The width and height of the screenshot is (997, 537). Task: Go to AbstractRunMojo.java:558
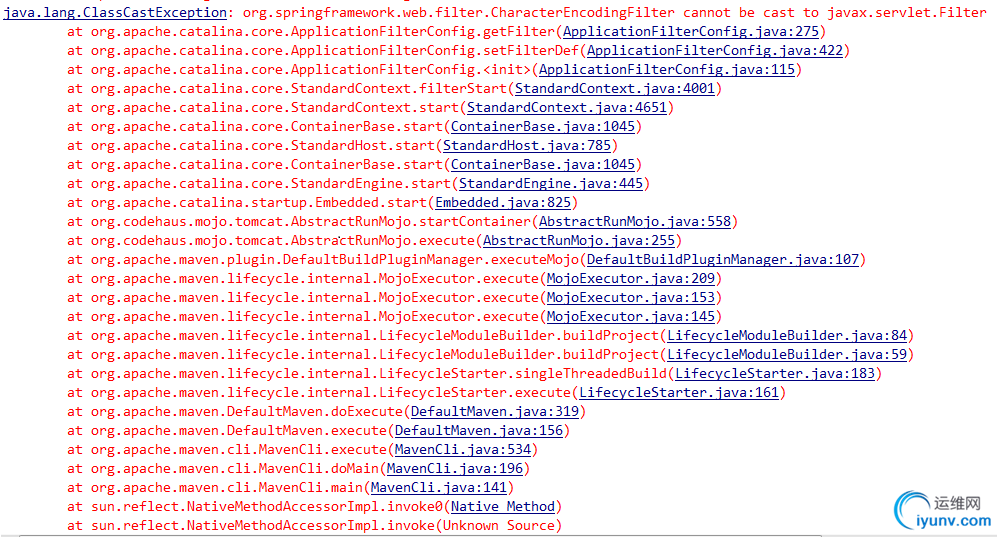pos(635,222)
